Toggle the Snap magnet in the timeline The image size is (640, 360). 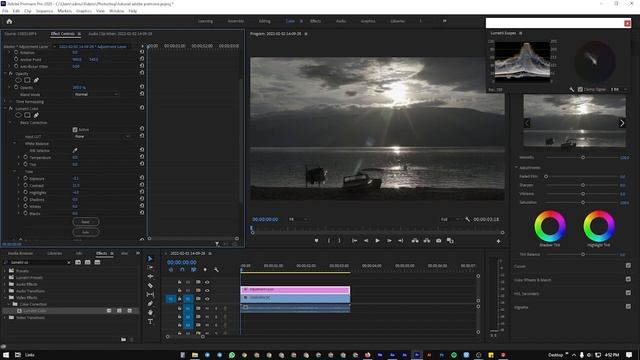(182, 270)
